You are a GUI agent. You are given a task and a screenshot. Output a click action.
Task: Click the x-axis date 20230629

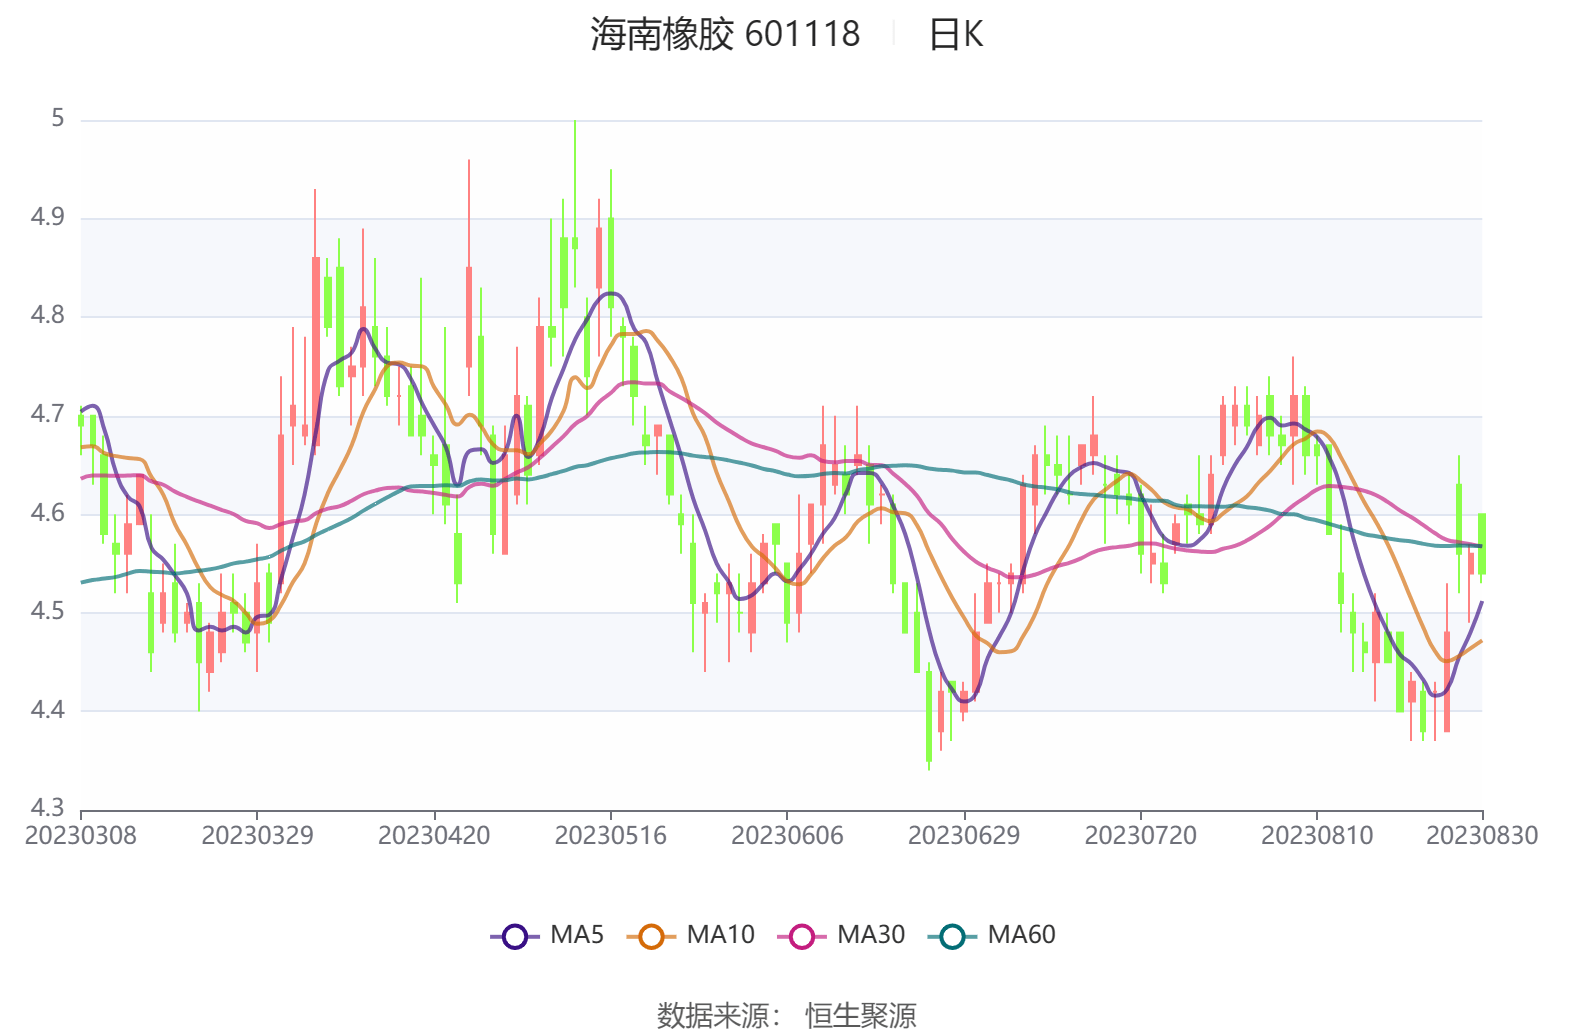pyautogui.click(x=964, y=836)
